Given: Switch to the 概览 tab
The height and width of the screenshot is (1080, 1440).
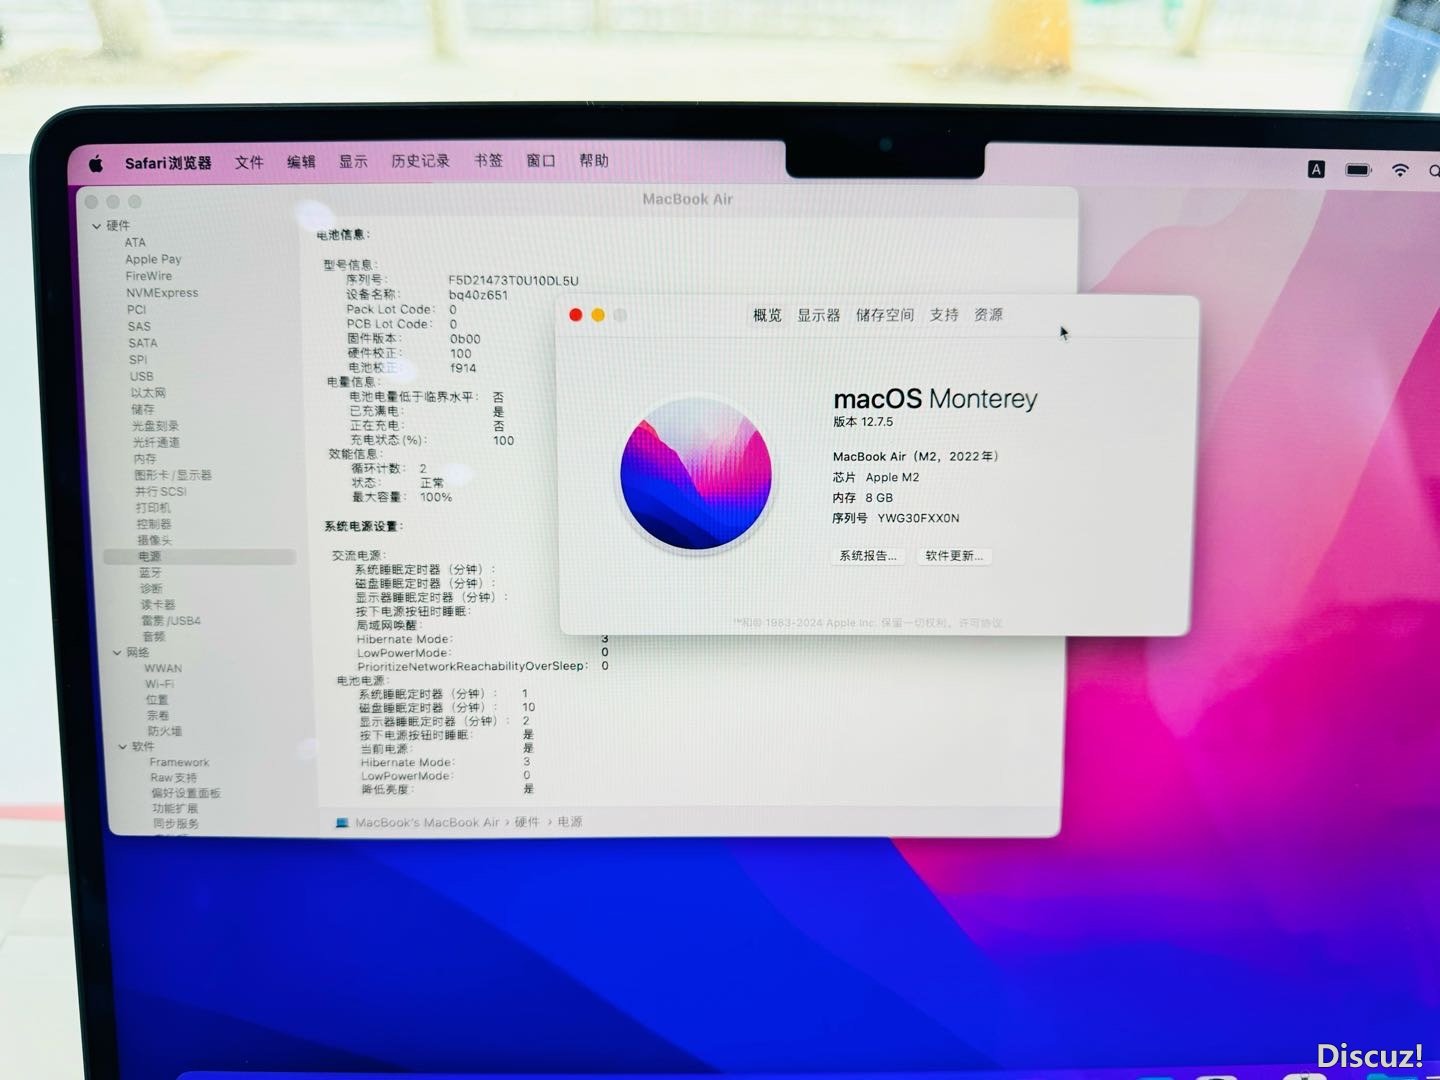Looking at the screenshot, I should (x=767, y=315).
